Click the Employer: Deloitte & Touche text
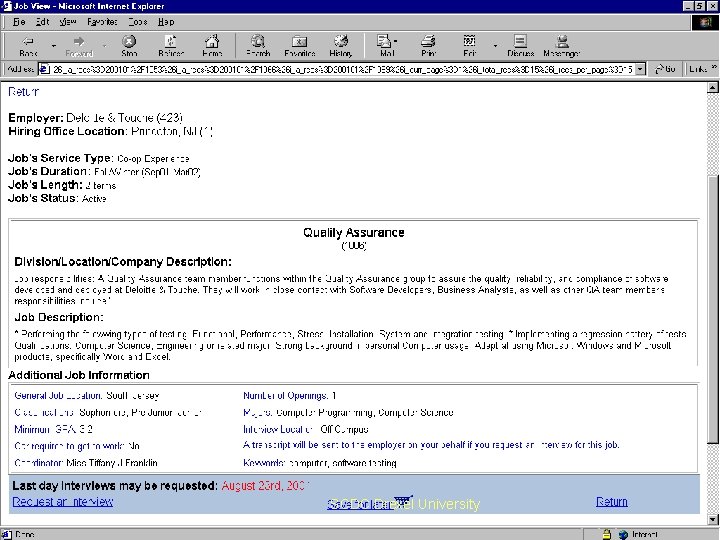 (96, 118)
